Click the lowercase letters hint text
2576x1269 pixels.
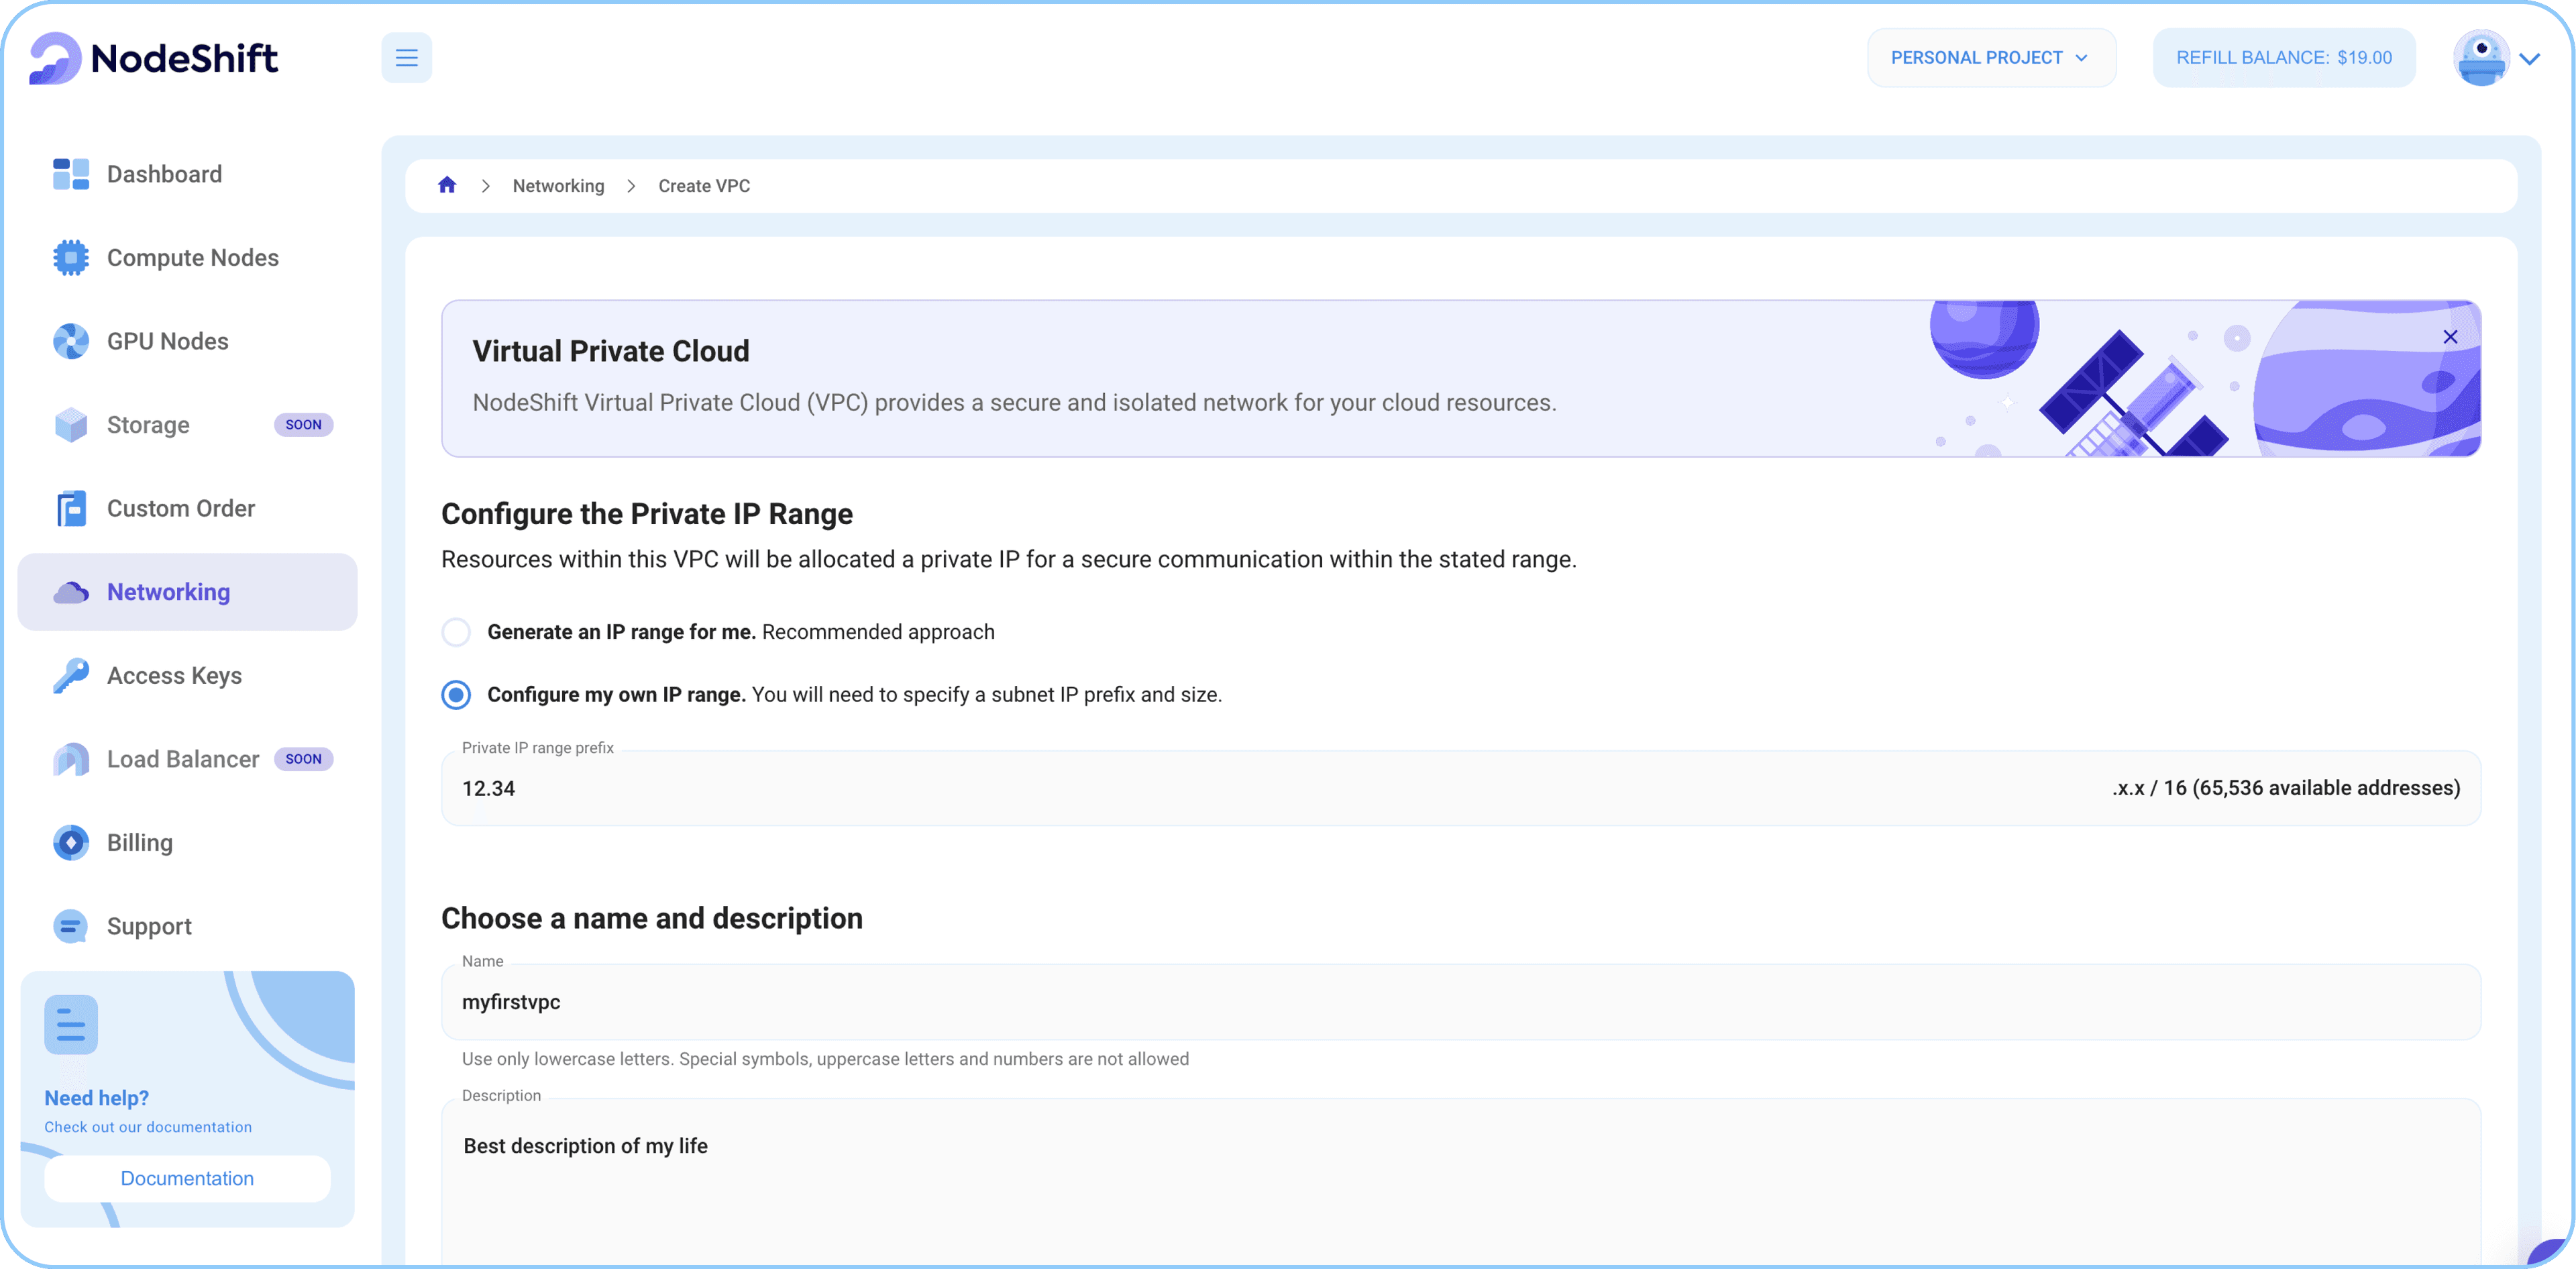click(825, 1059)
